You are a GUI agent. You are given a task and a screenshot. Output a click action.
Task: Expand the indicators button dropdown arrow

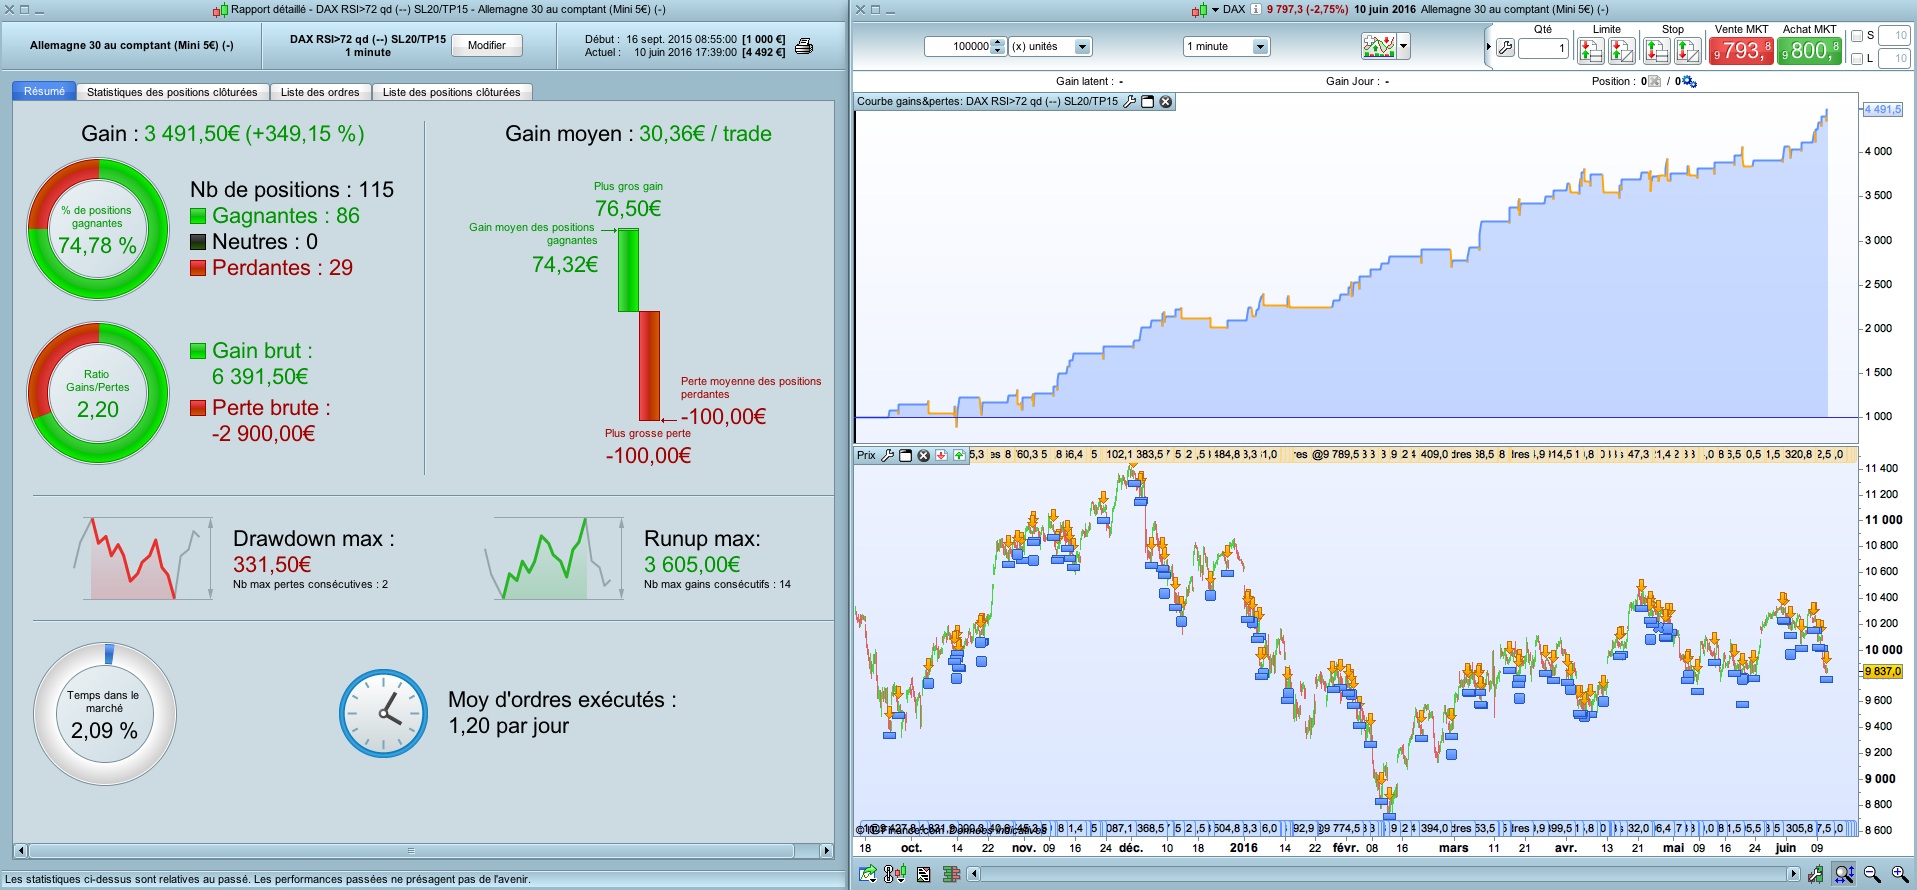(x=1404, y=46)
